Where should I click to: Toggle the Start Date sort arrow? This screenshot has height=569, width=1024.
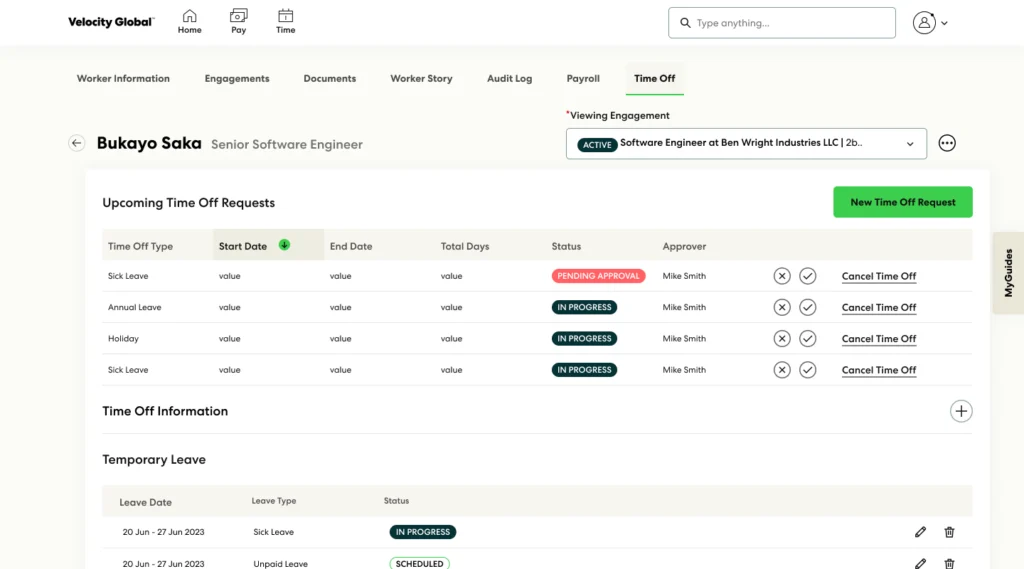pos(284,245)
